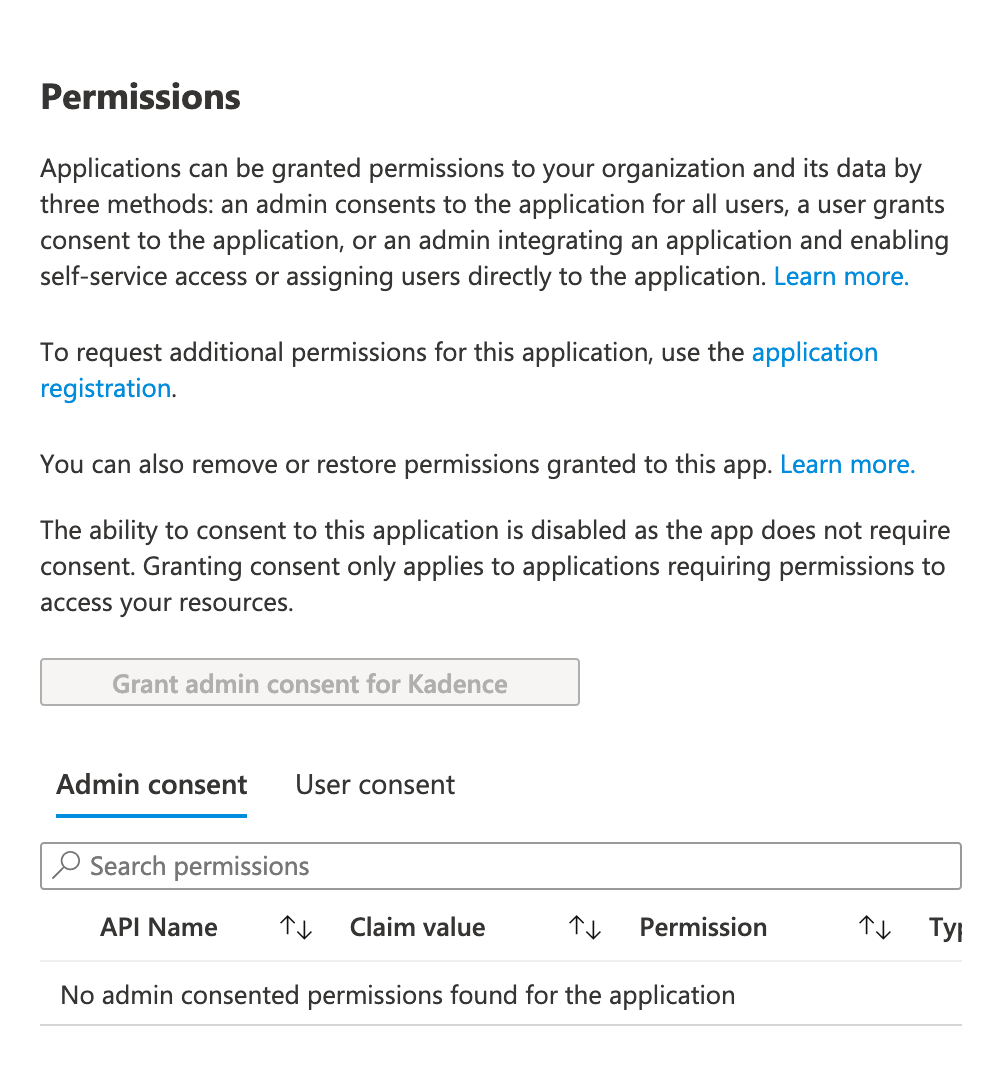Click the Permissions heading
This screenshot has height=1066, width=1002.
tap(141, 97)
